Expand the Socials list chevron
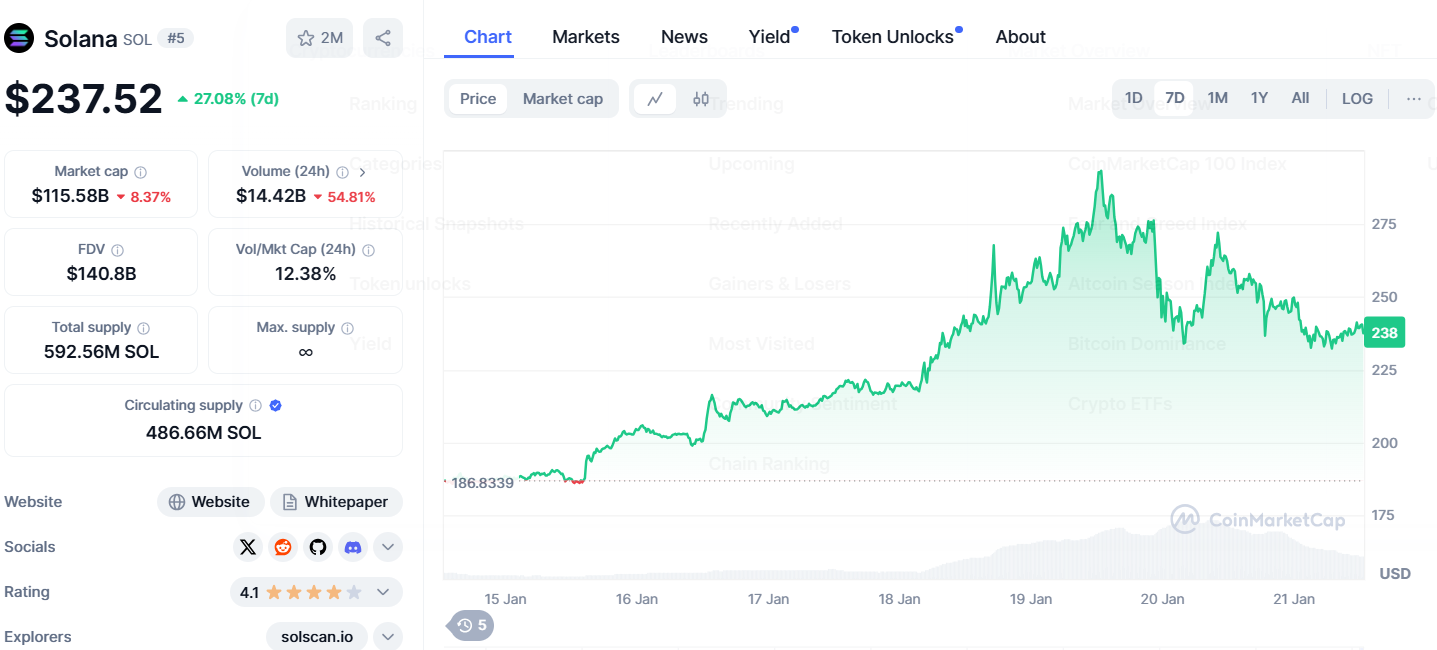The height and width of the screenshot is (650, 1437). (388, 547)
